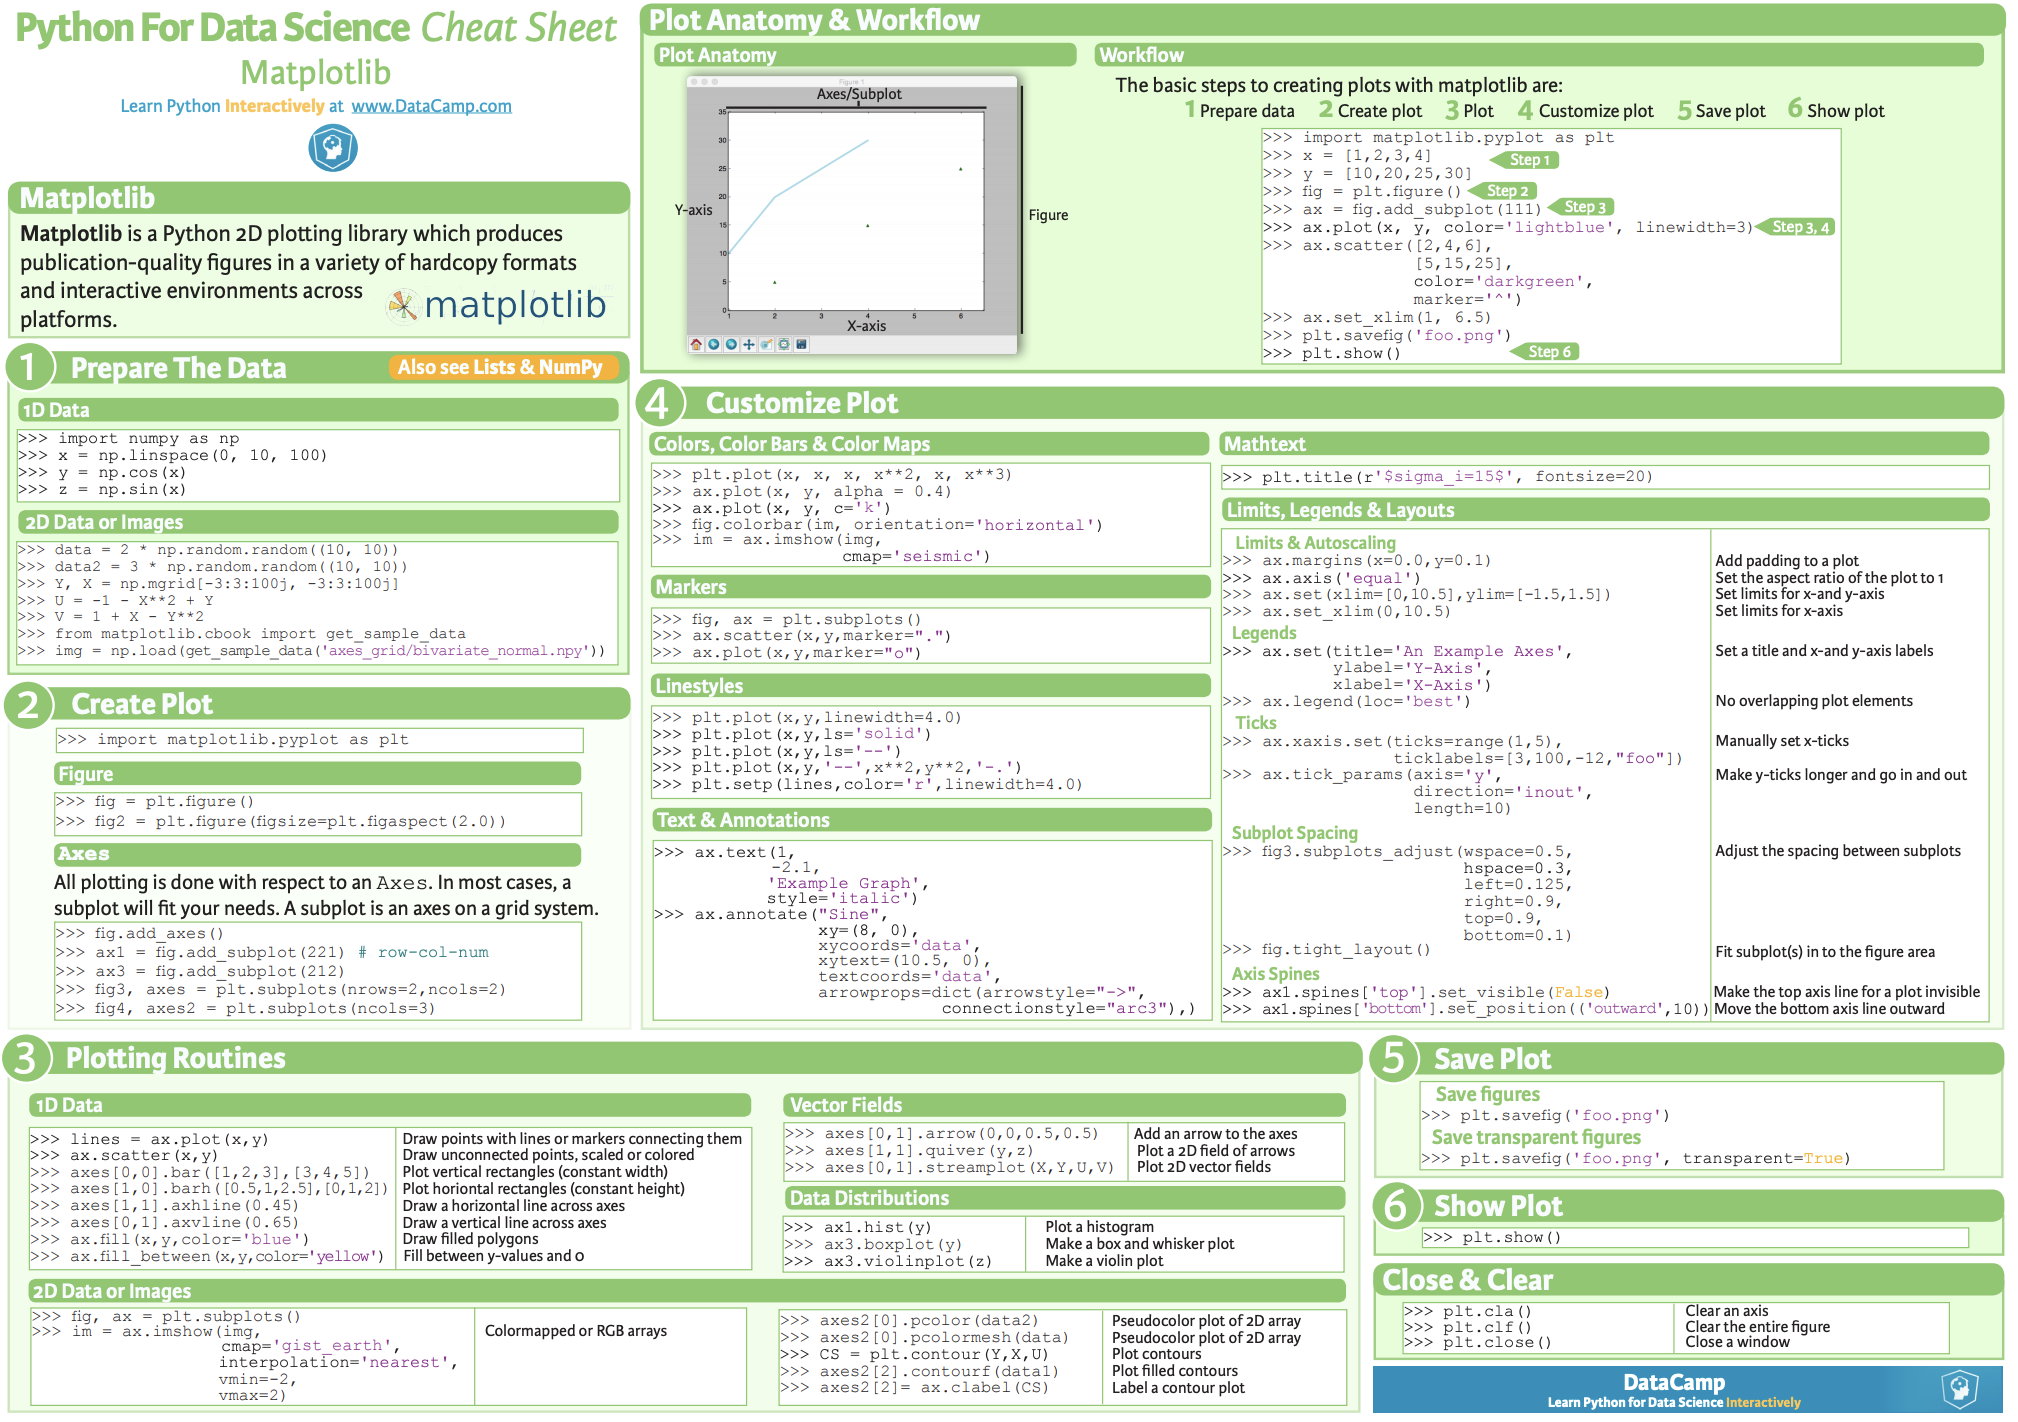The image size is (2018, 1422).
Task: Select the 'Plot Anatomy' section header
Action: (865, 55)
